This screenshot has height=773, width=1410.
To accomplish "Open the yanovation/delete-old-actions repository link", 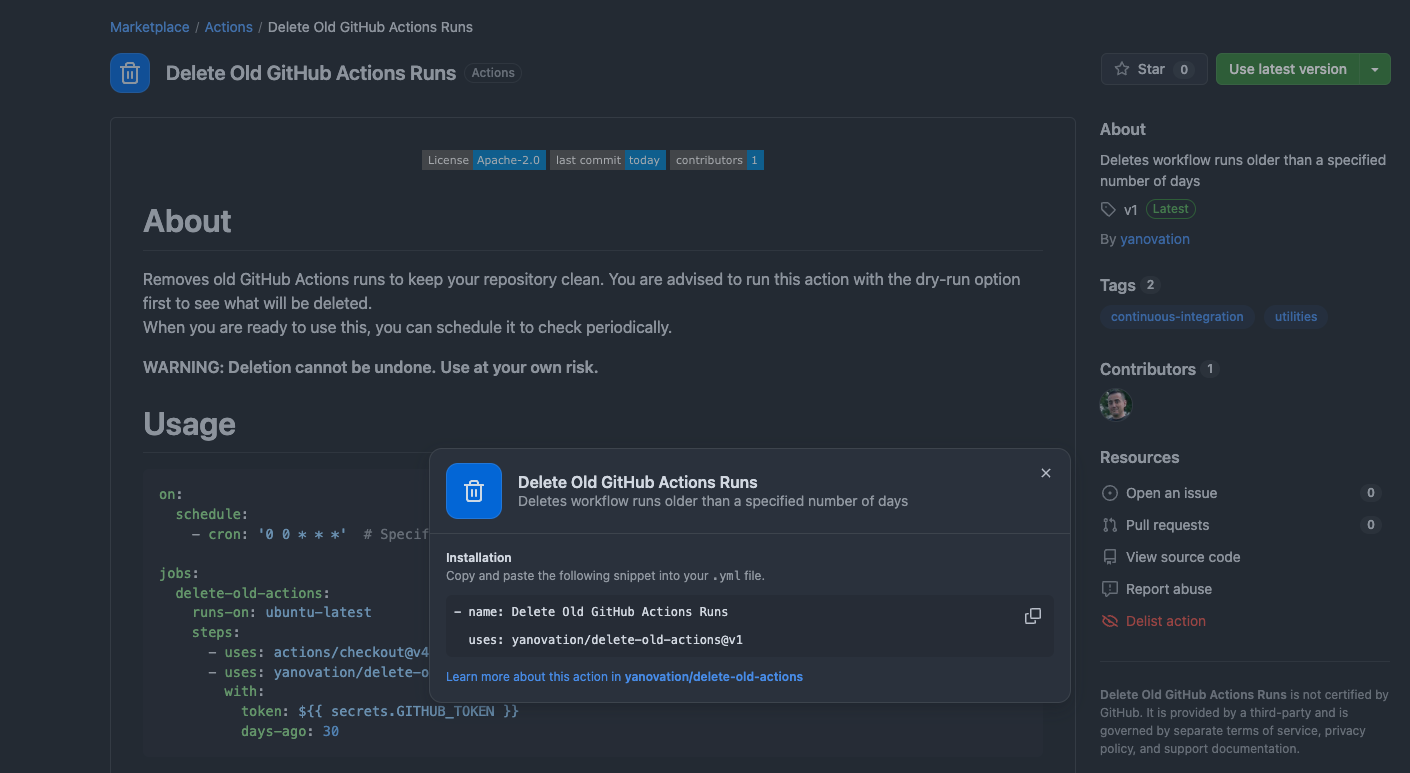I will [713, 677].
